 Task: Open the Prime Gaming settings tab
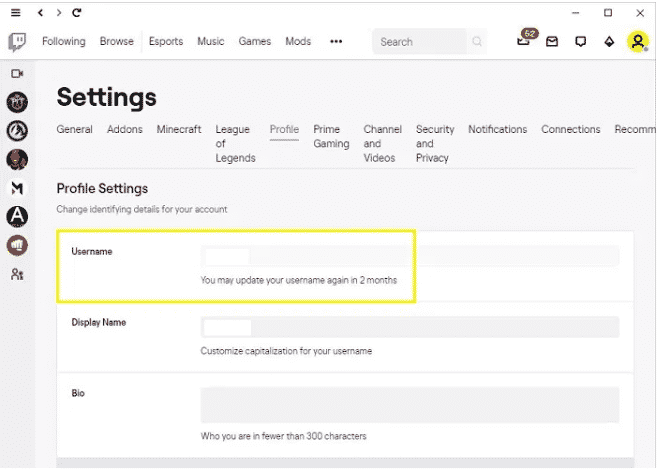pos(331,136)
